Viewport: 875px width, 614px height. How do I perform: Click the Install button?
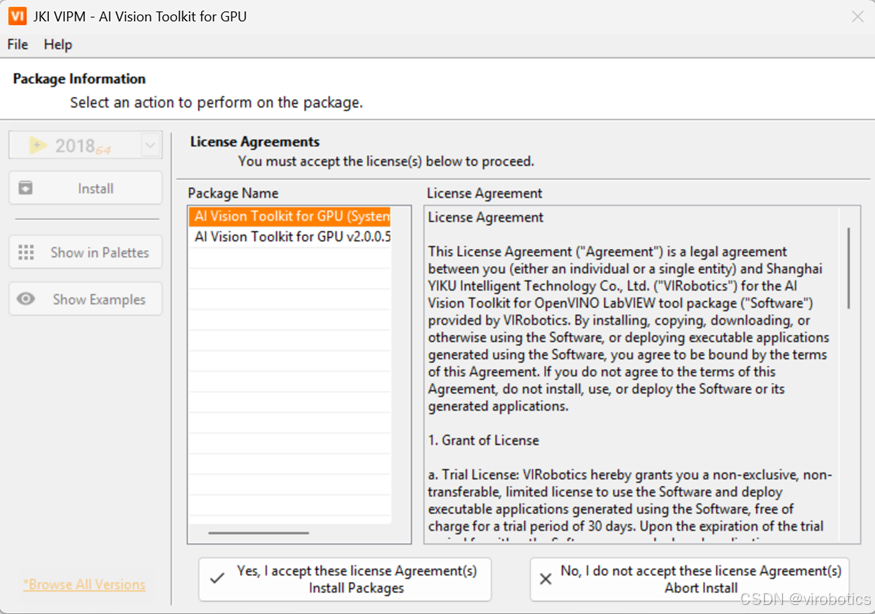[86, 188]
